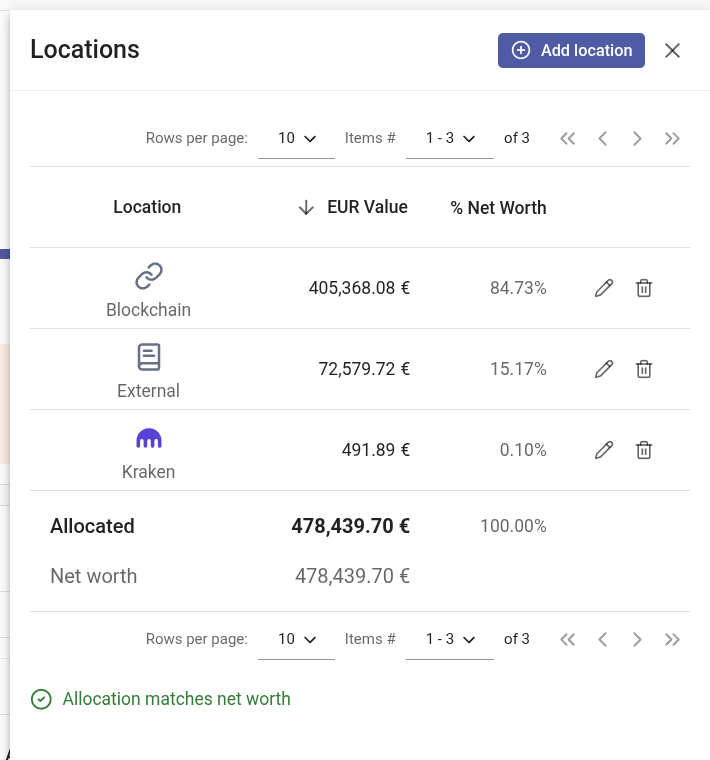The width and height of the screenshot is (710, 760).
Task: Click the Allocated row label
Action: [x=92, y=526]
